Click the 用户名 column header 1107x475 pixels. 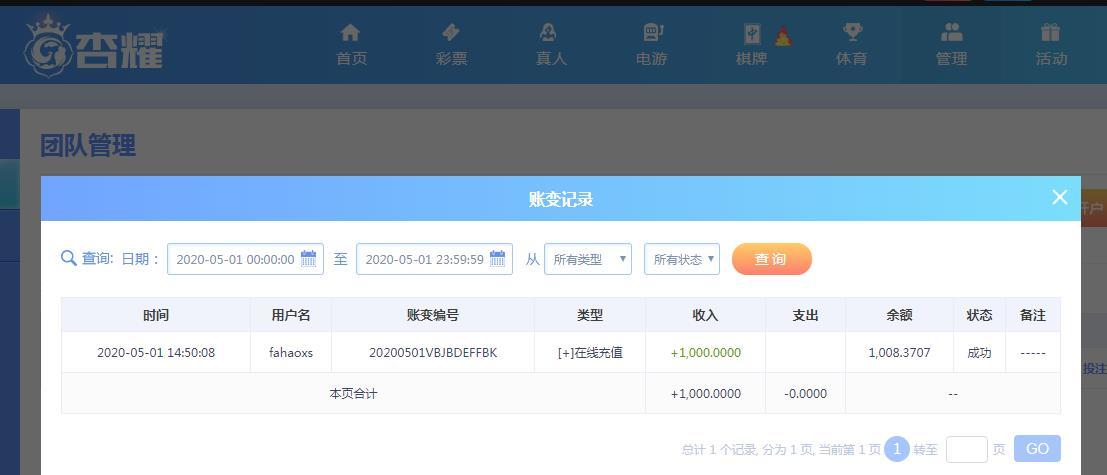point(291,315)
